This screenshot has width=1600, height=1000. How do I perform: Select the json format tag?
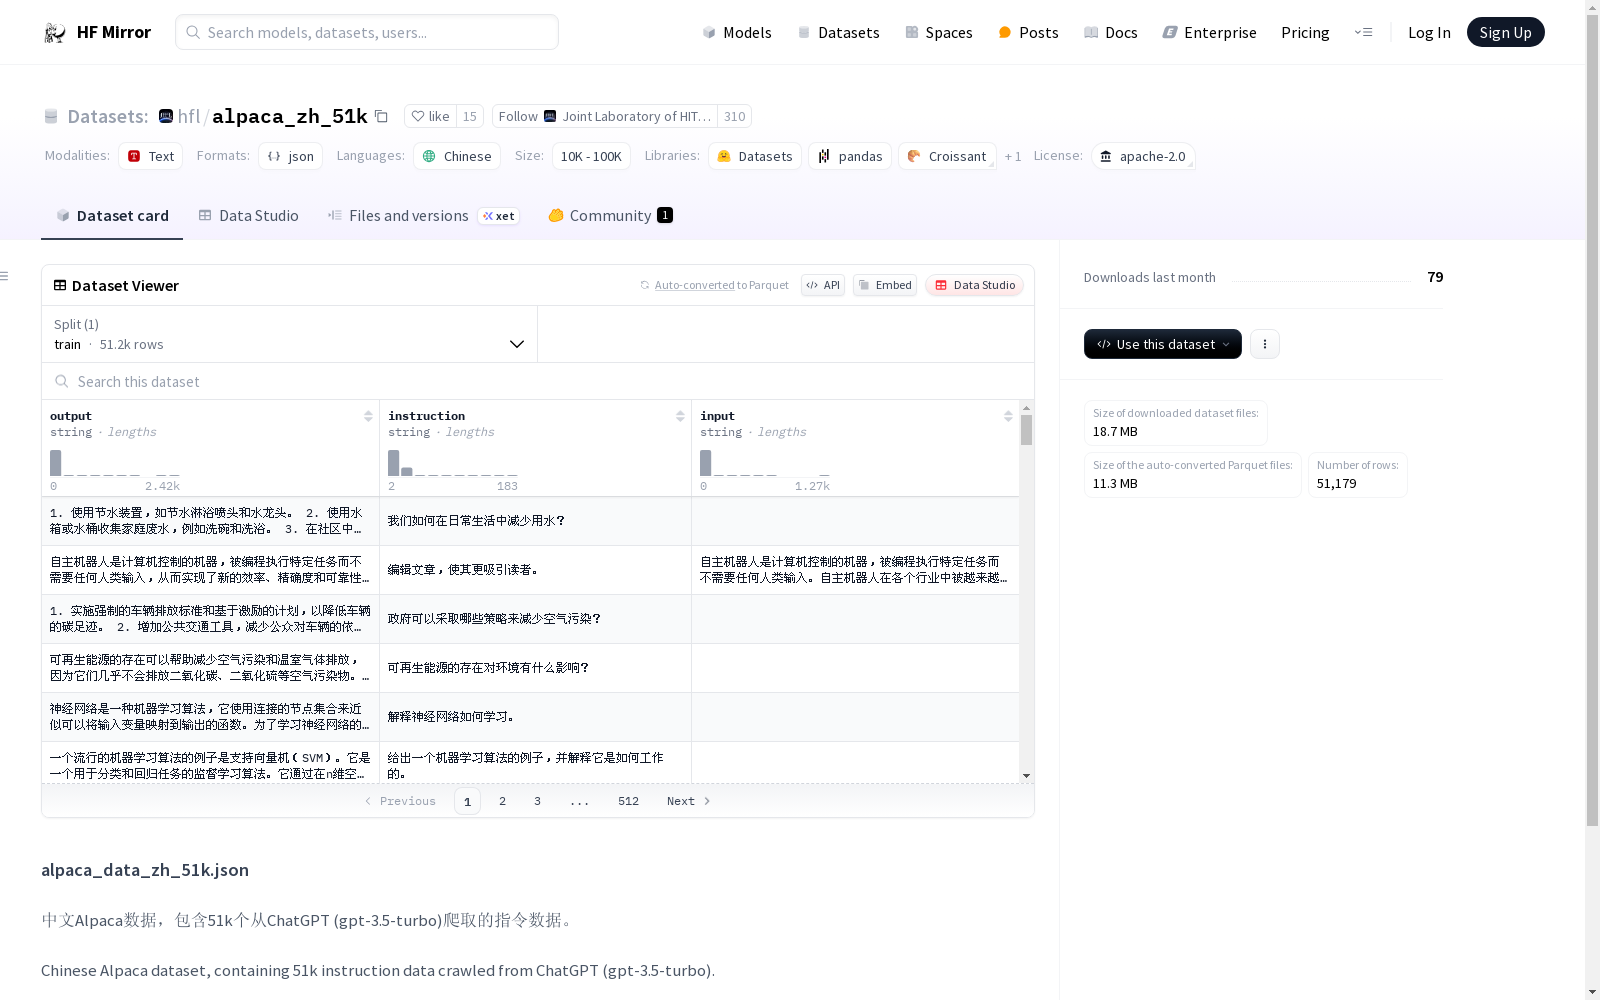[290, 156]
